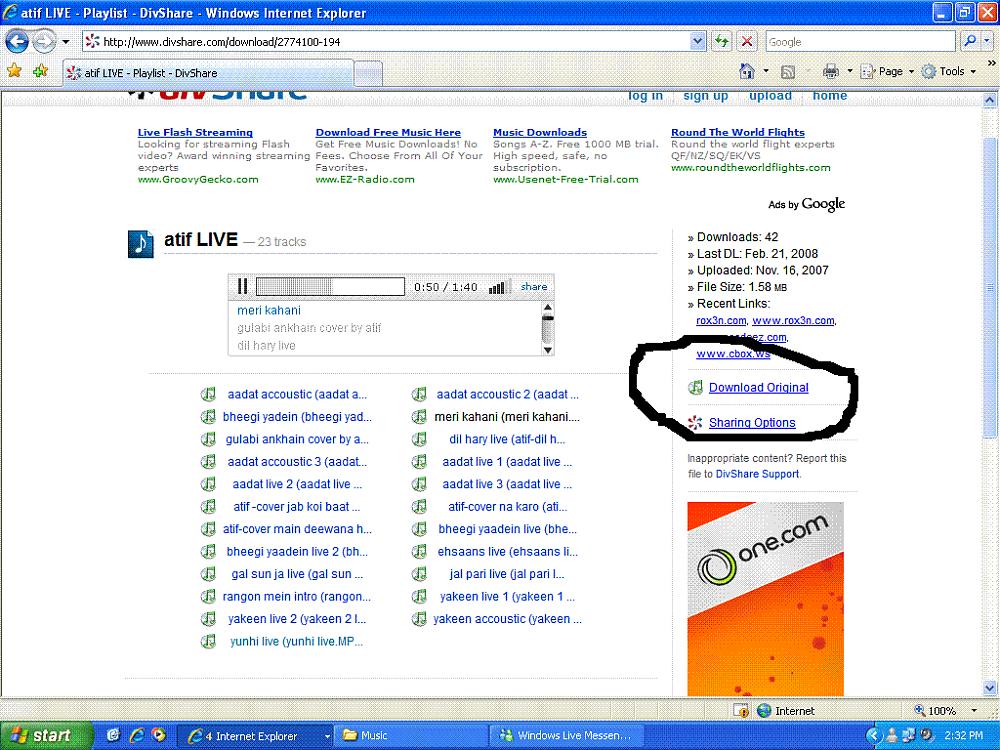This screenshot has height=750, width=1000.
Task: Click the Home toolbar icon
Action: (747, 71)
